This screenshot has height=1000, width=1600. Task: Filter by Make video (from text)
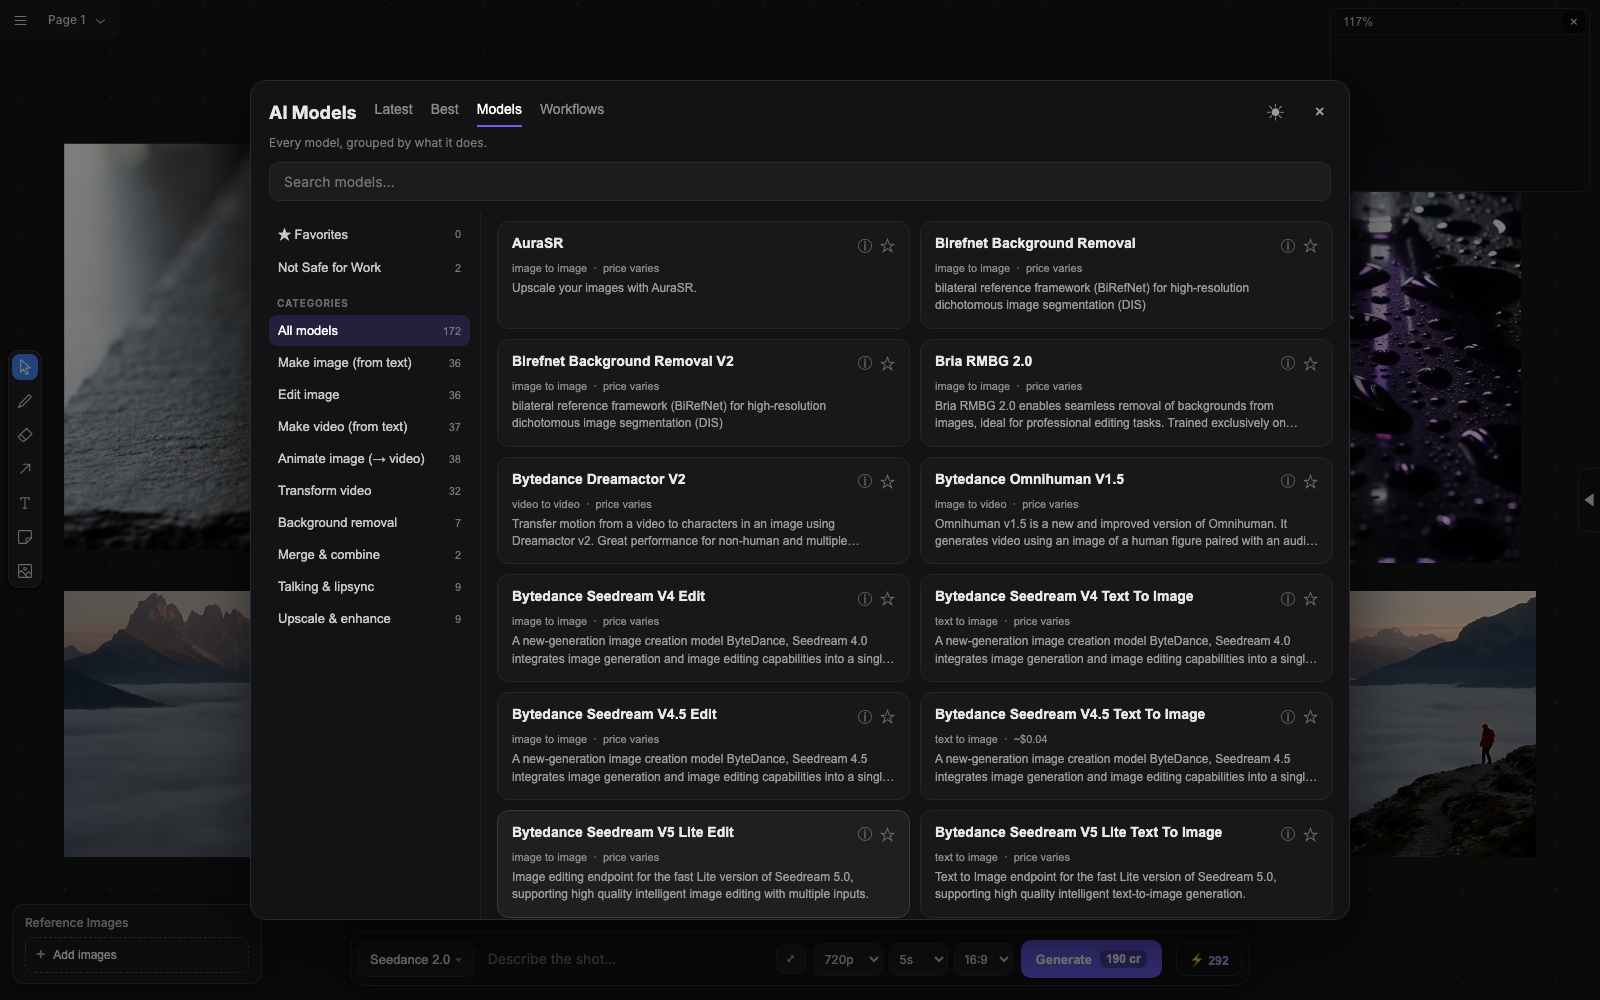point(369,427)
